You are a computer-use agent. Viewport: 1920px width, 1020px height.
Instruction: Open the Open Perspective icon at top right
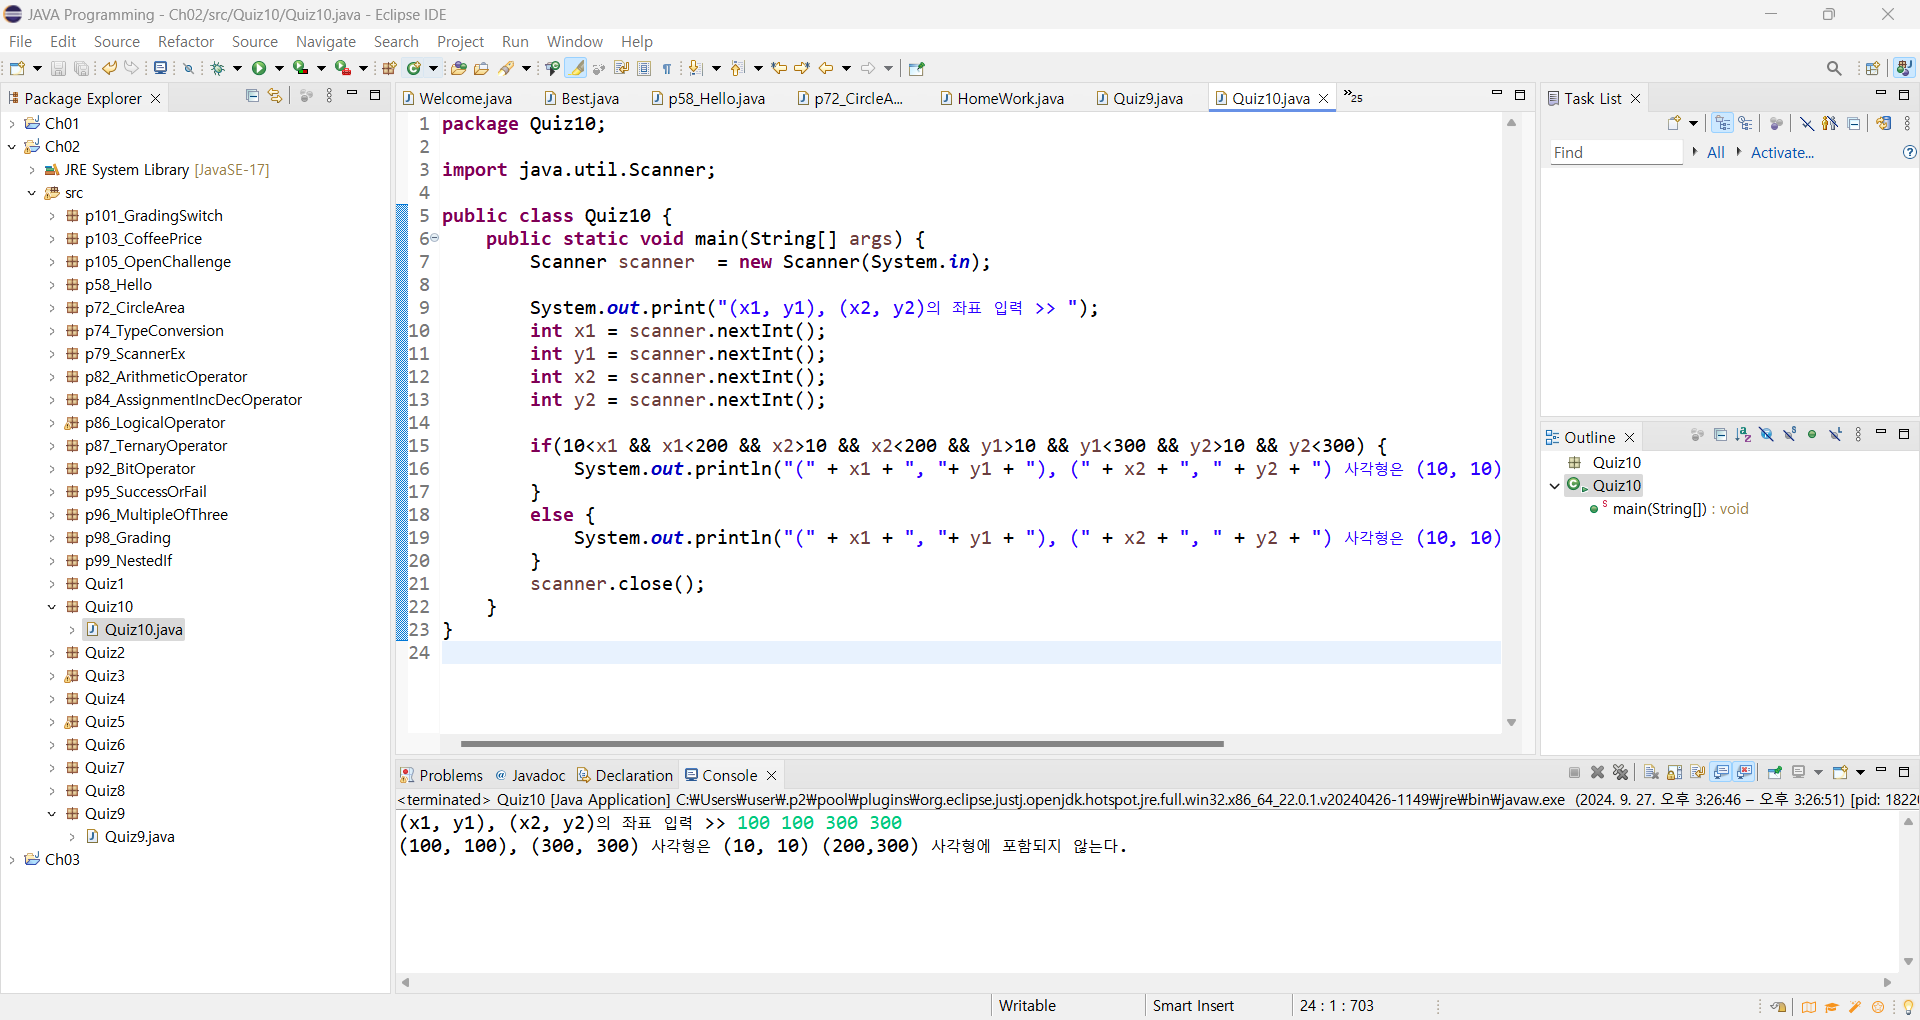click(x=1873, y=68)
